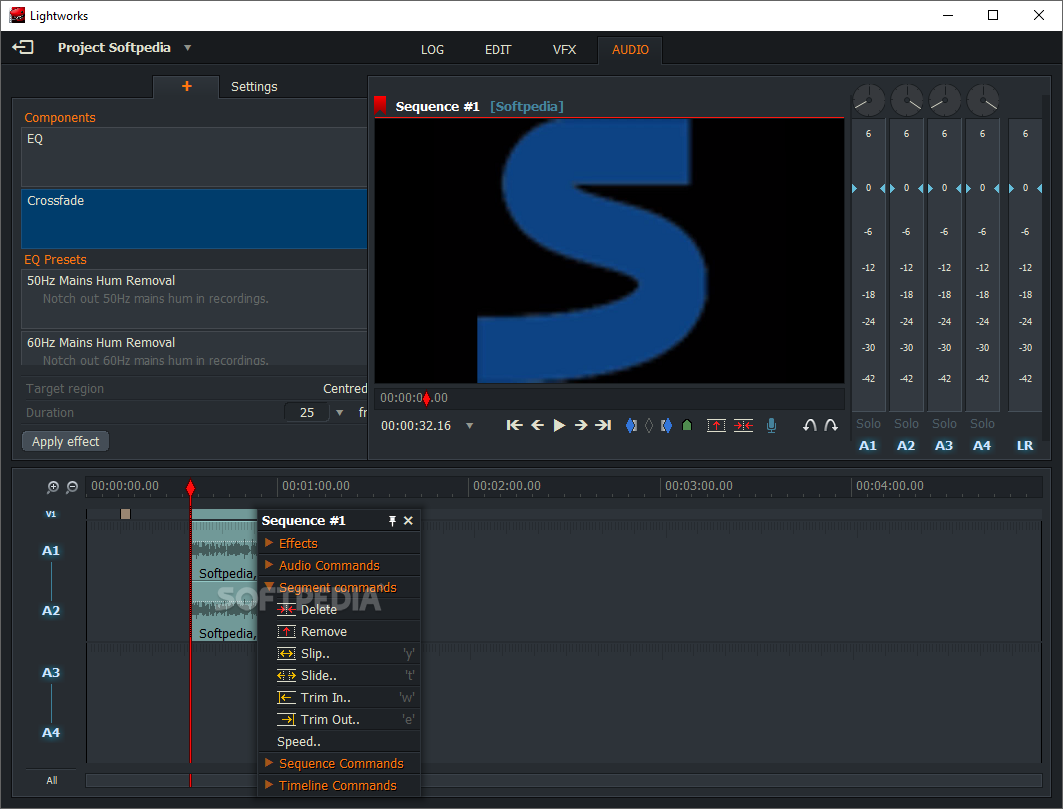Click the red Sequence #1 flag icon

pyautogui.click(x=380, y=105)
